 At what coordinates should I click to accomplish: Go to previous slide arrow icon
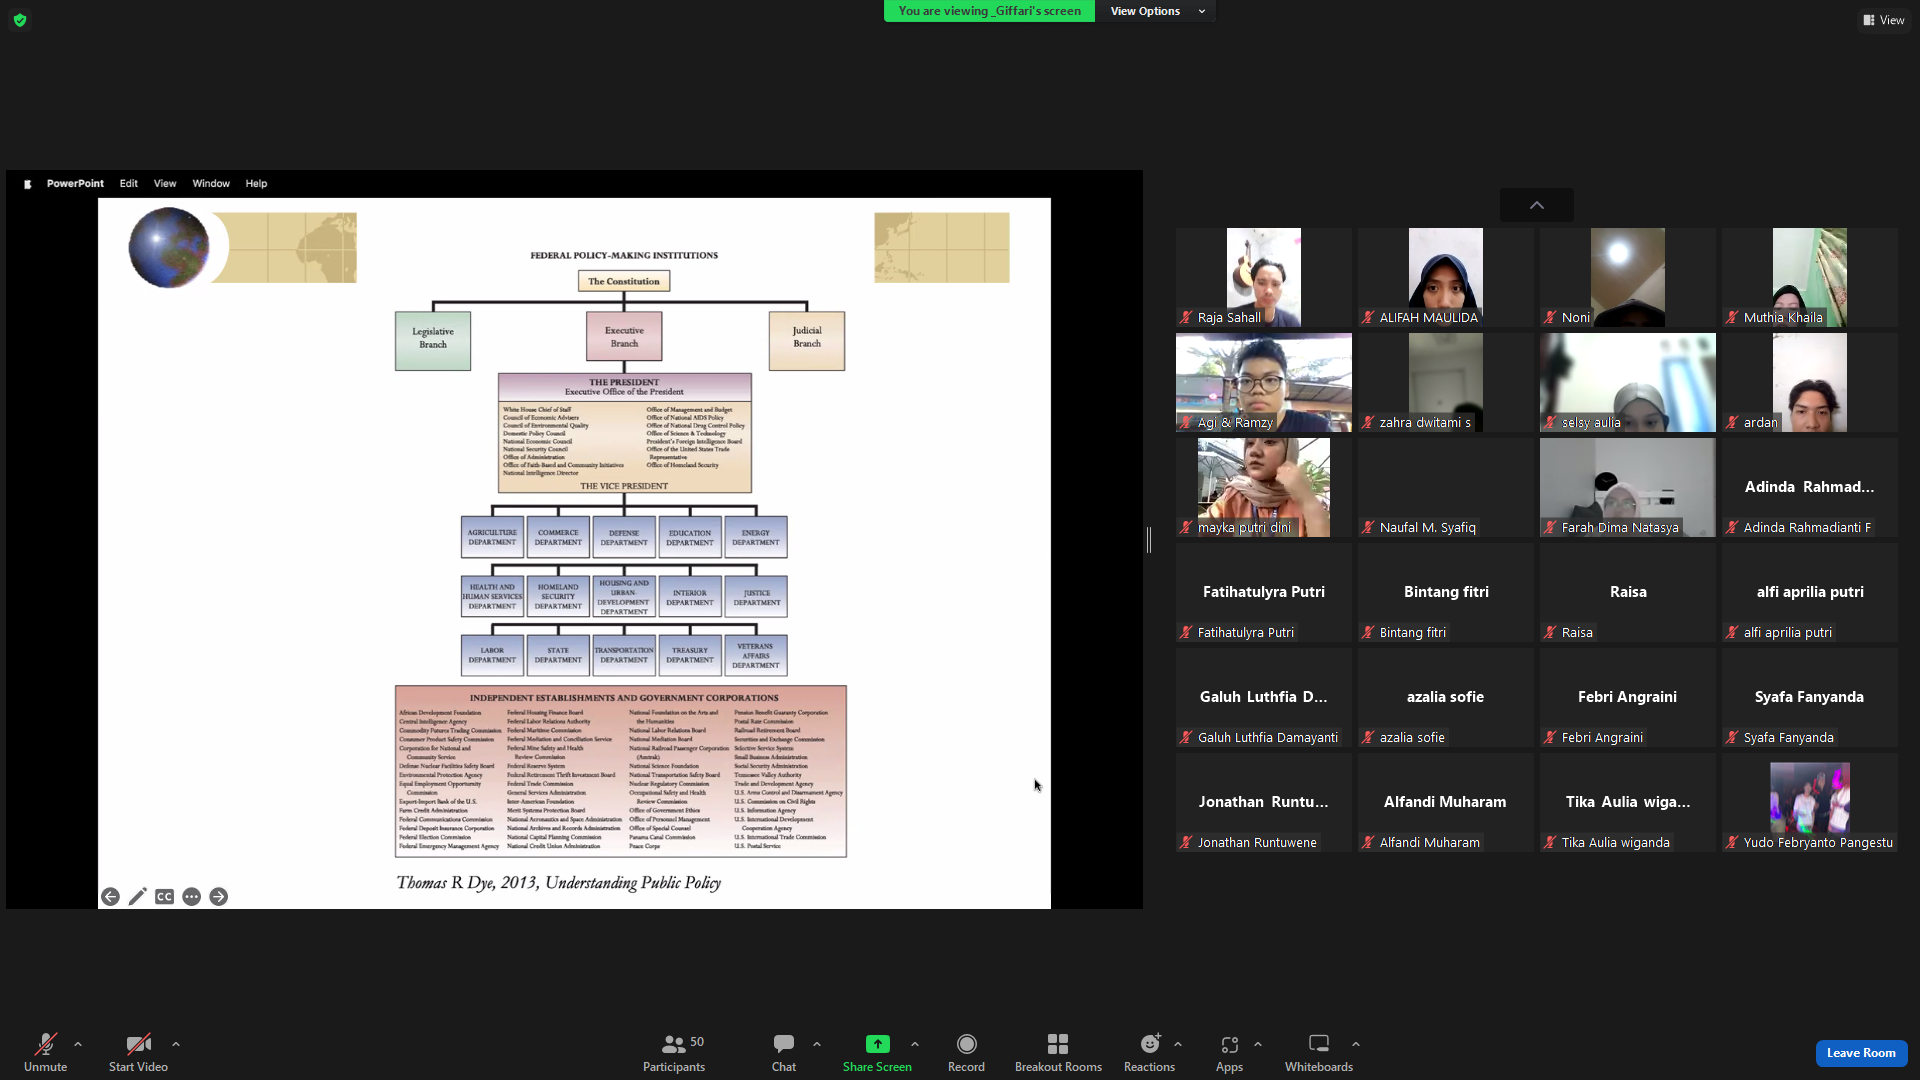point(111,897)
